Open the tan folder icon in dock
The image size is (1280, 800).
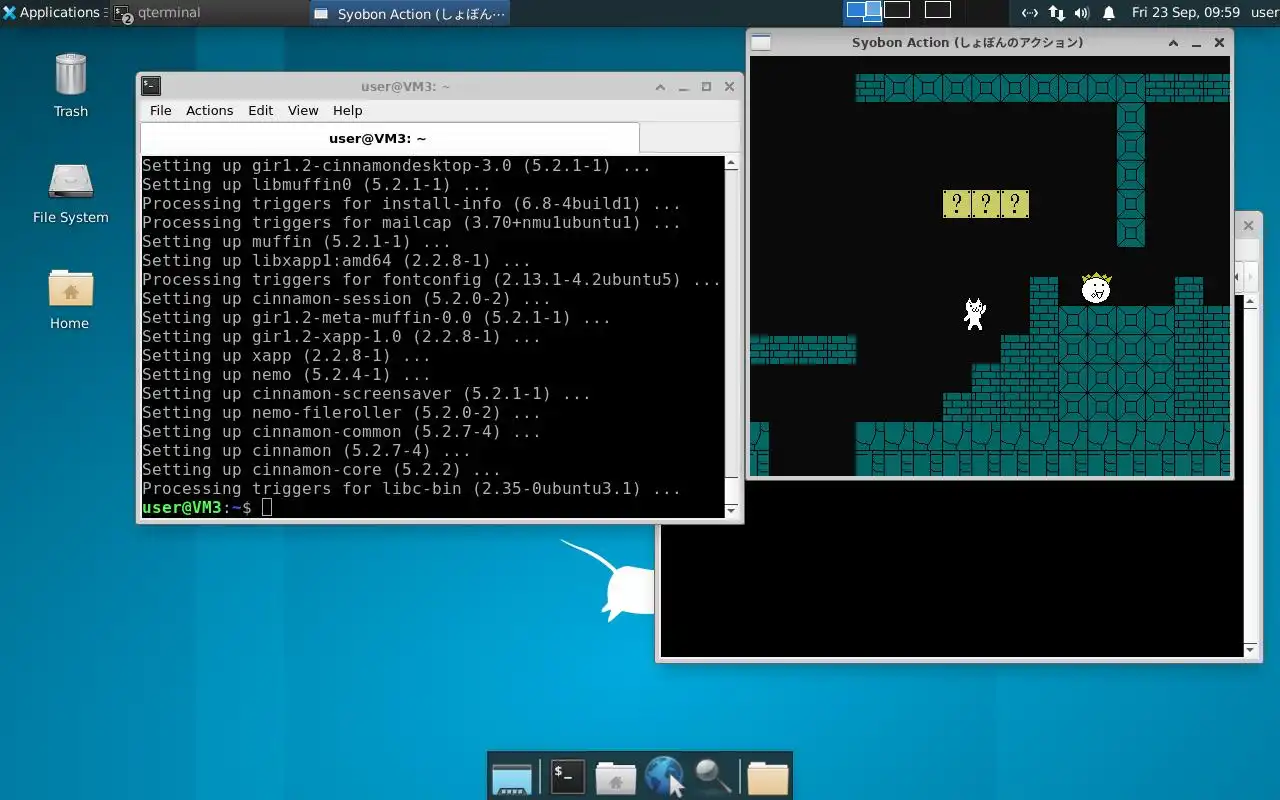pos(768,777)
